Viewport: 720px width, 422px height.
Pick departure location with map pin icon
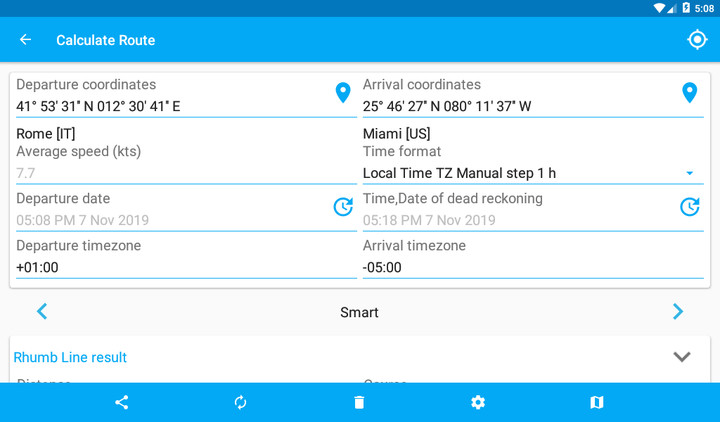coord(343,93)
